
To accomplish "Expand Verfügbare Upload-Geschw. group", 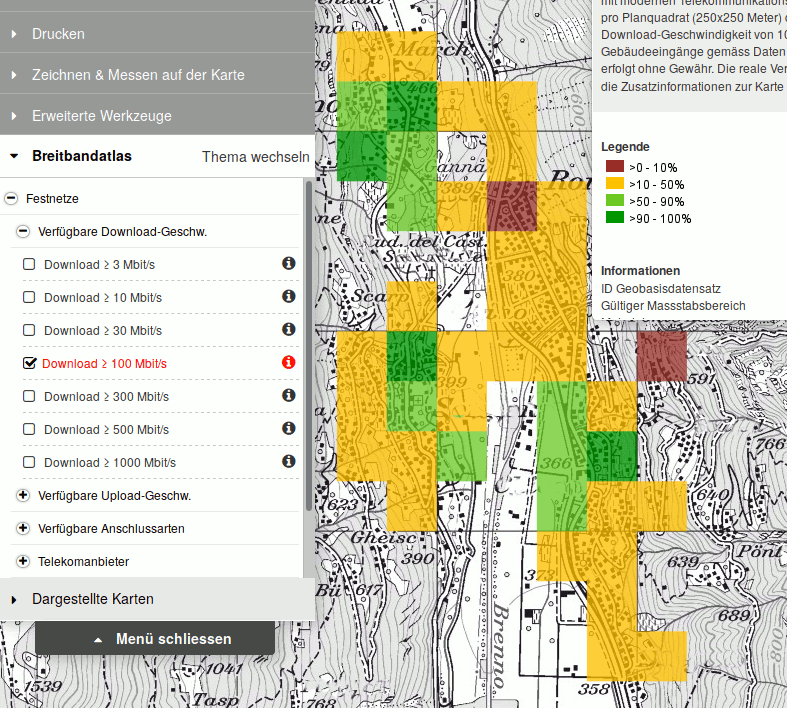I will click(x=24, y=495).
